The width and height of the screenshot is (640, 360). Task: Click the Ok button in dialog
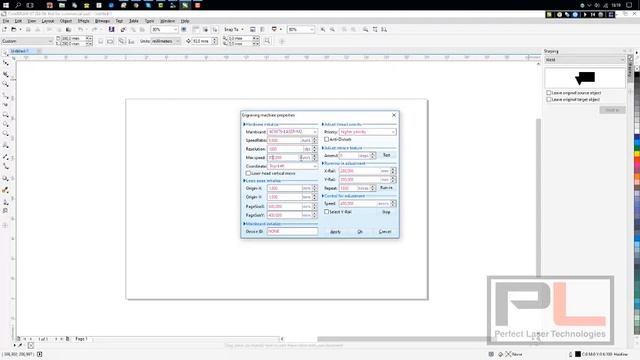pyautogui.click(x=360, y=232)
